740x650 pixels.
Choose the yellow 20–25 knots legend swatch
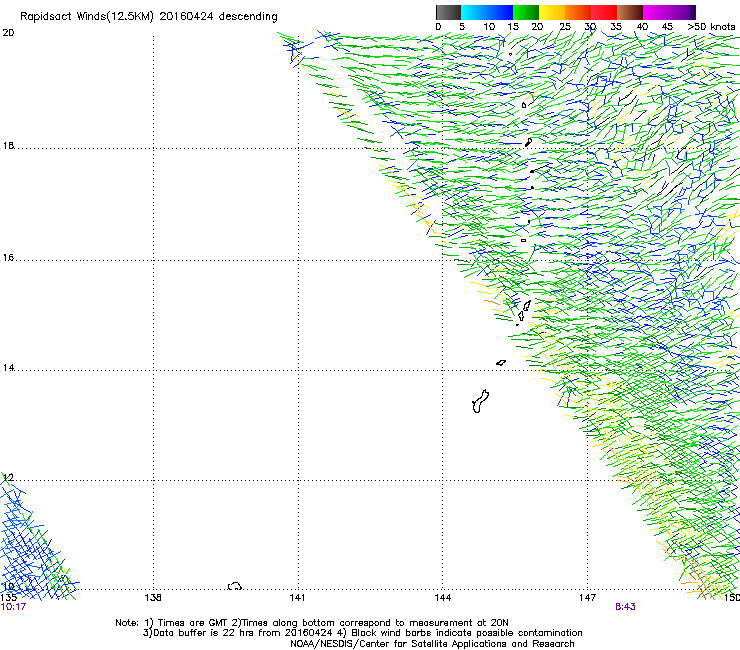tap(552, 12)
